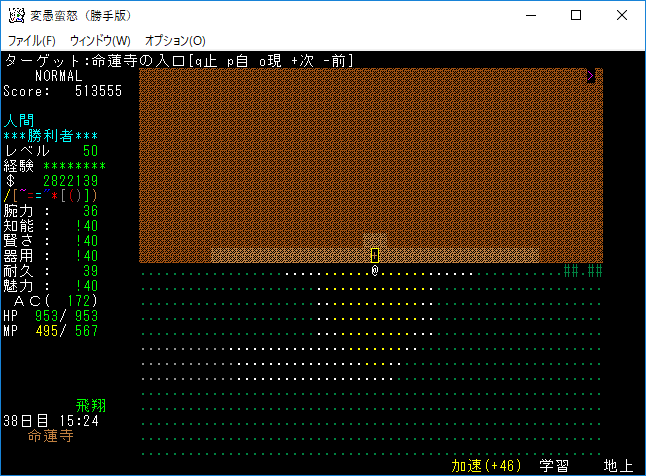Click the green experience asterisks
This screenshot has width=646, height=476.
coord(74,165)
